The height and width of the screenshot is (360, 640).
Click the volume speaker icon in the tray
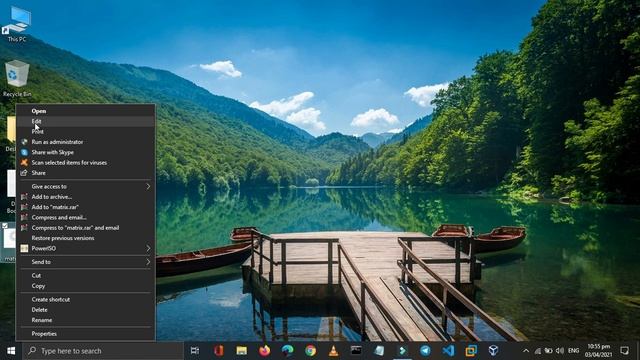[560, 351]
